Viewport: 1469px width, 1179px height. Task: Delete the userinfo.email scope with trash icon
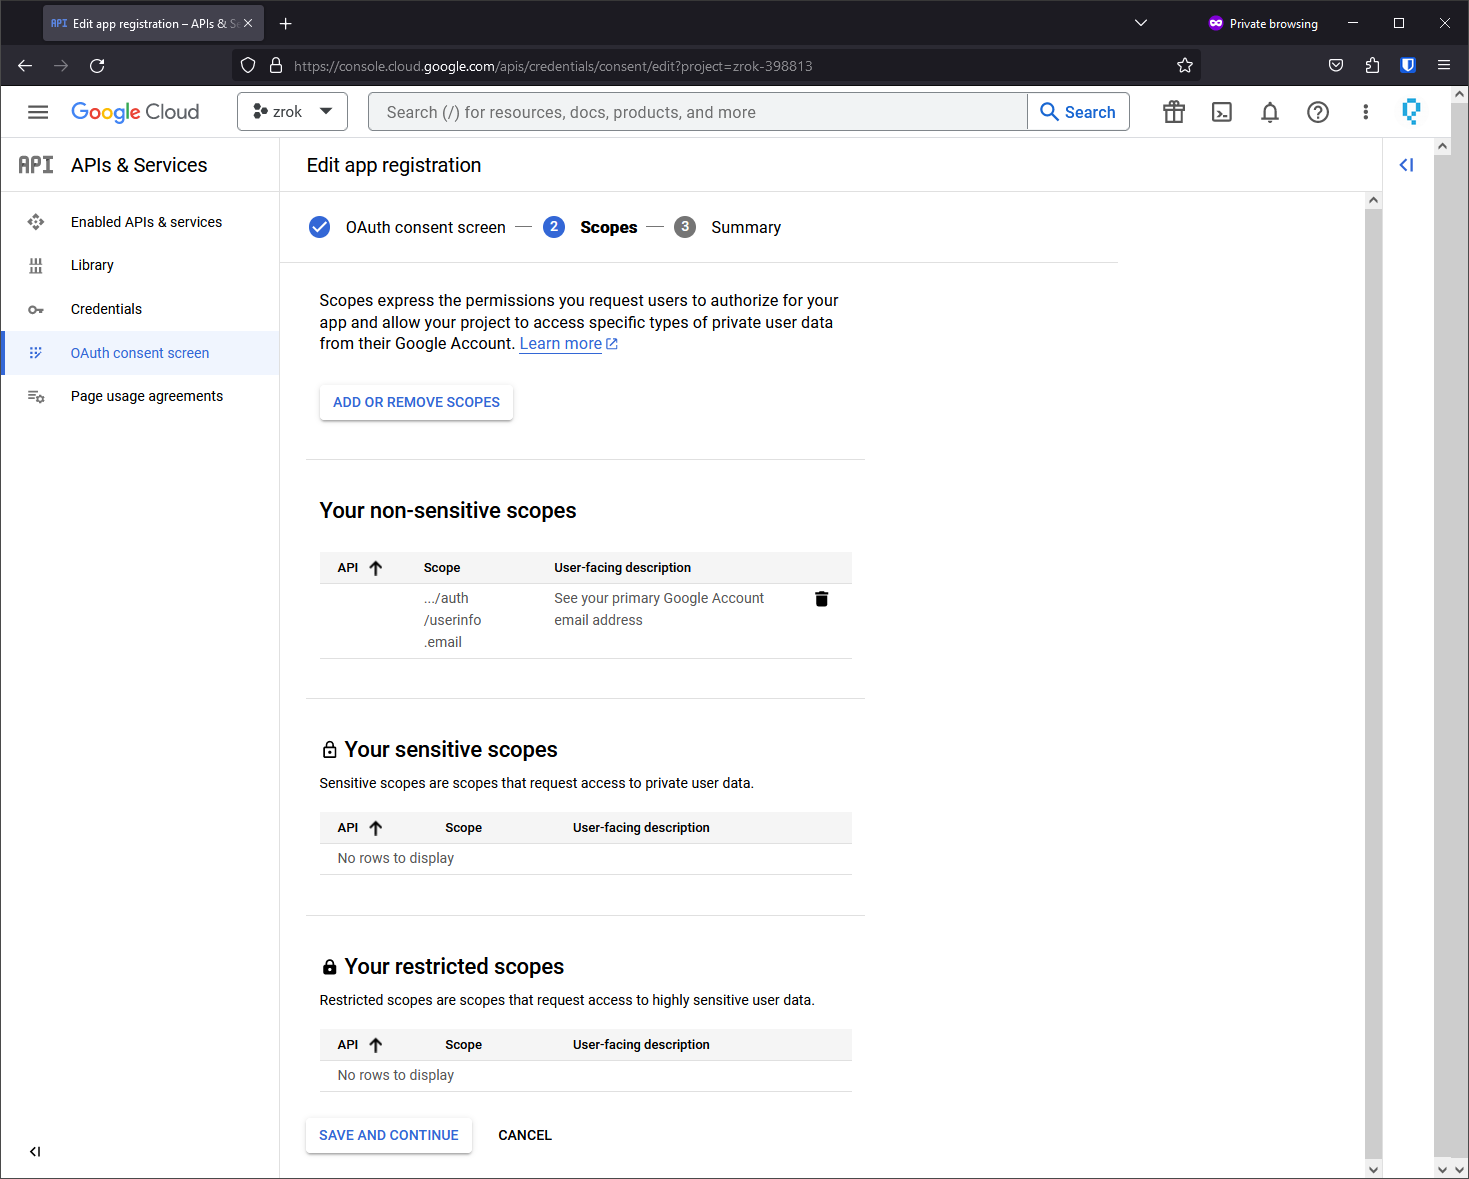(821, 599)
